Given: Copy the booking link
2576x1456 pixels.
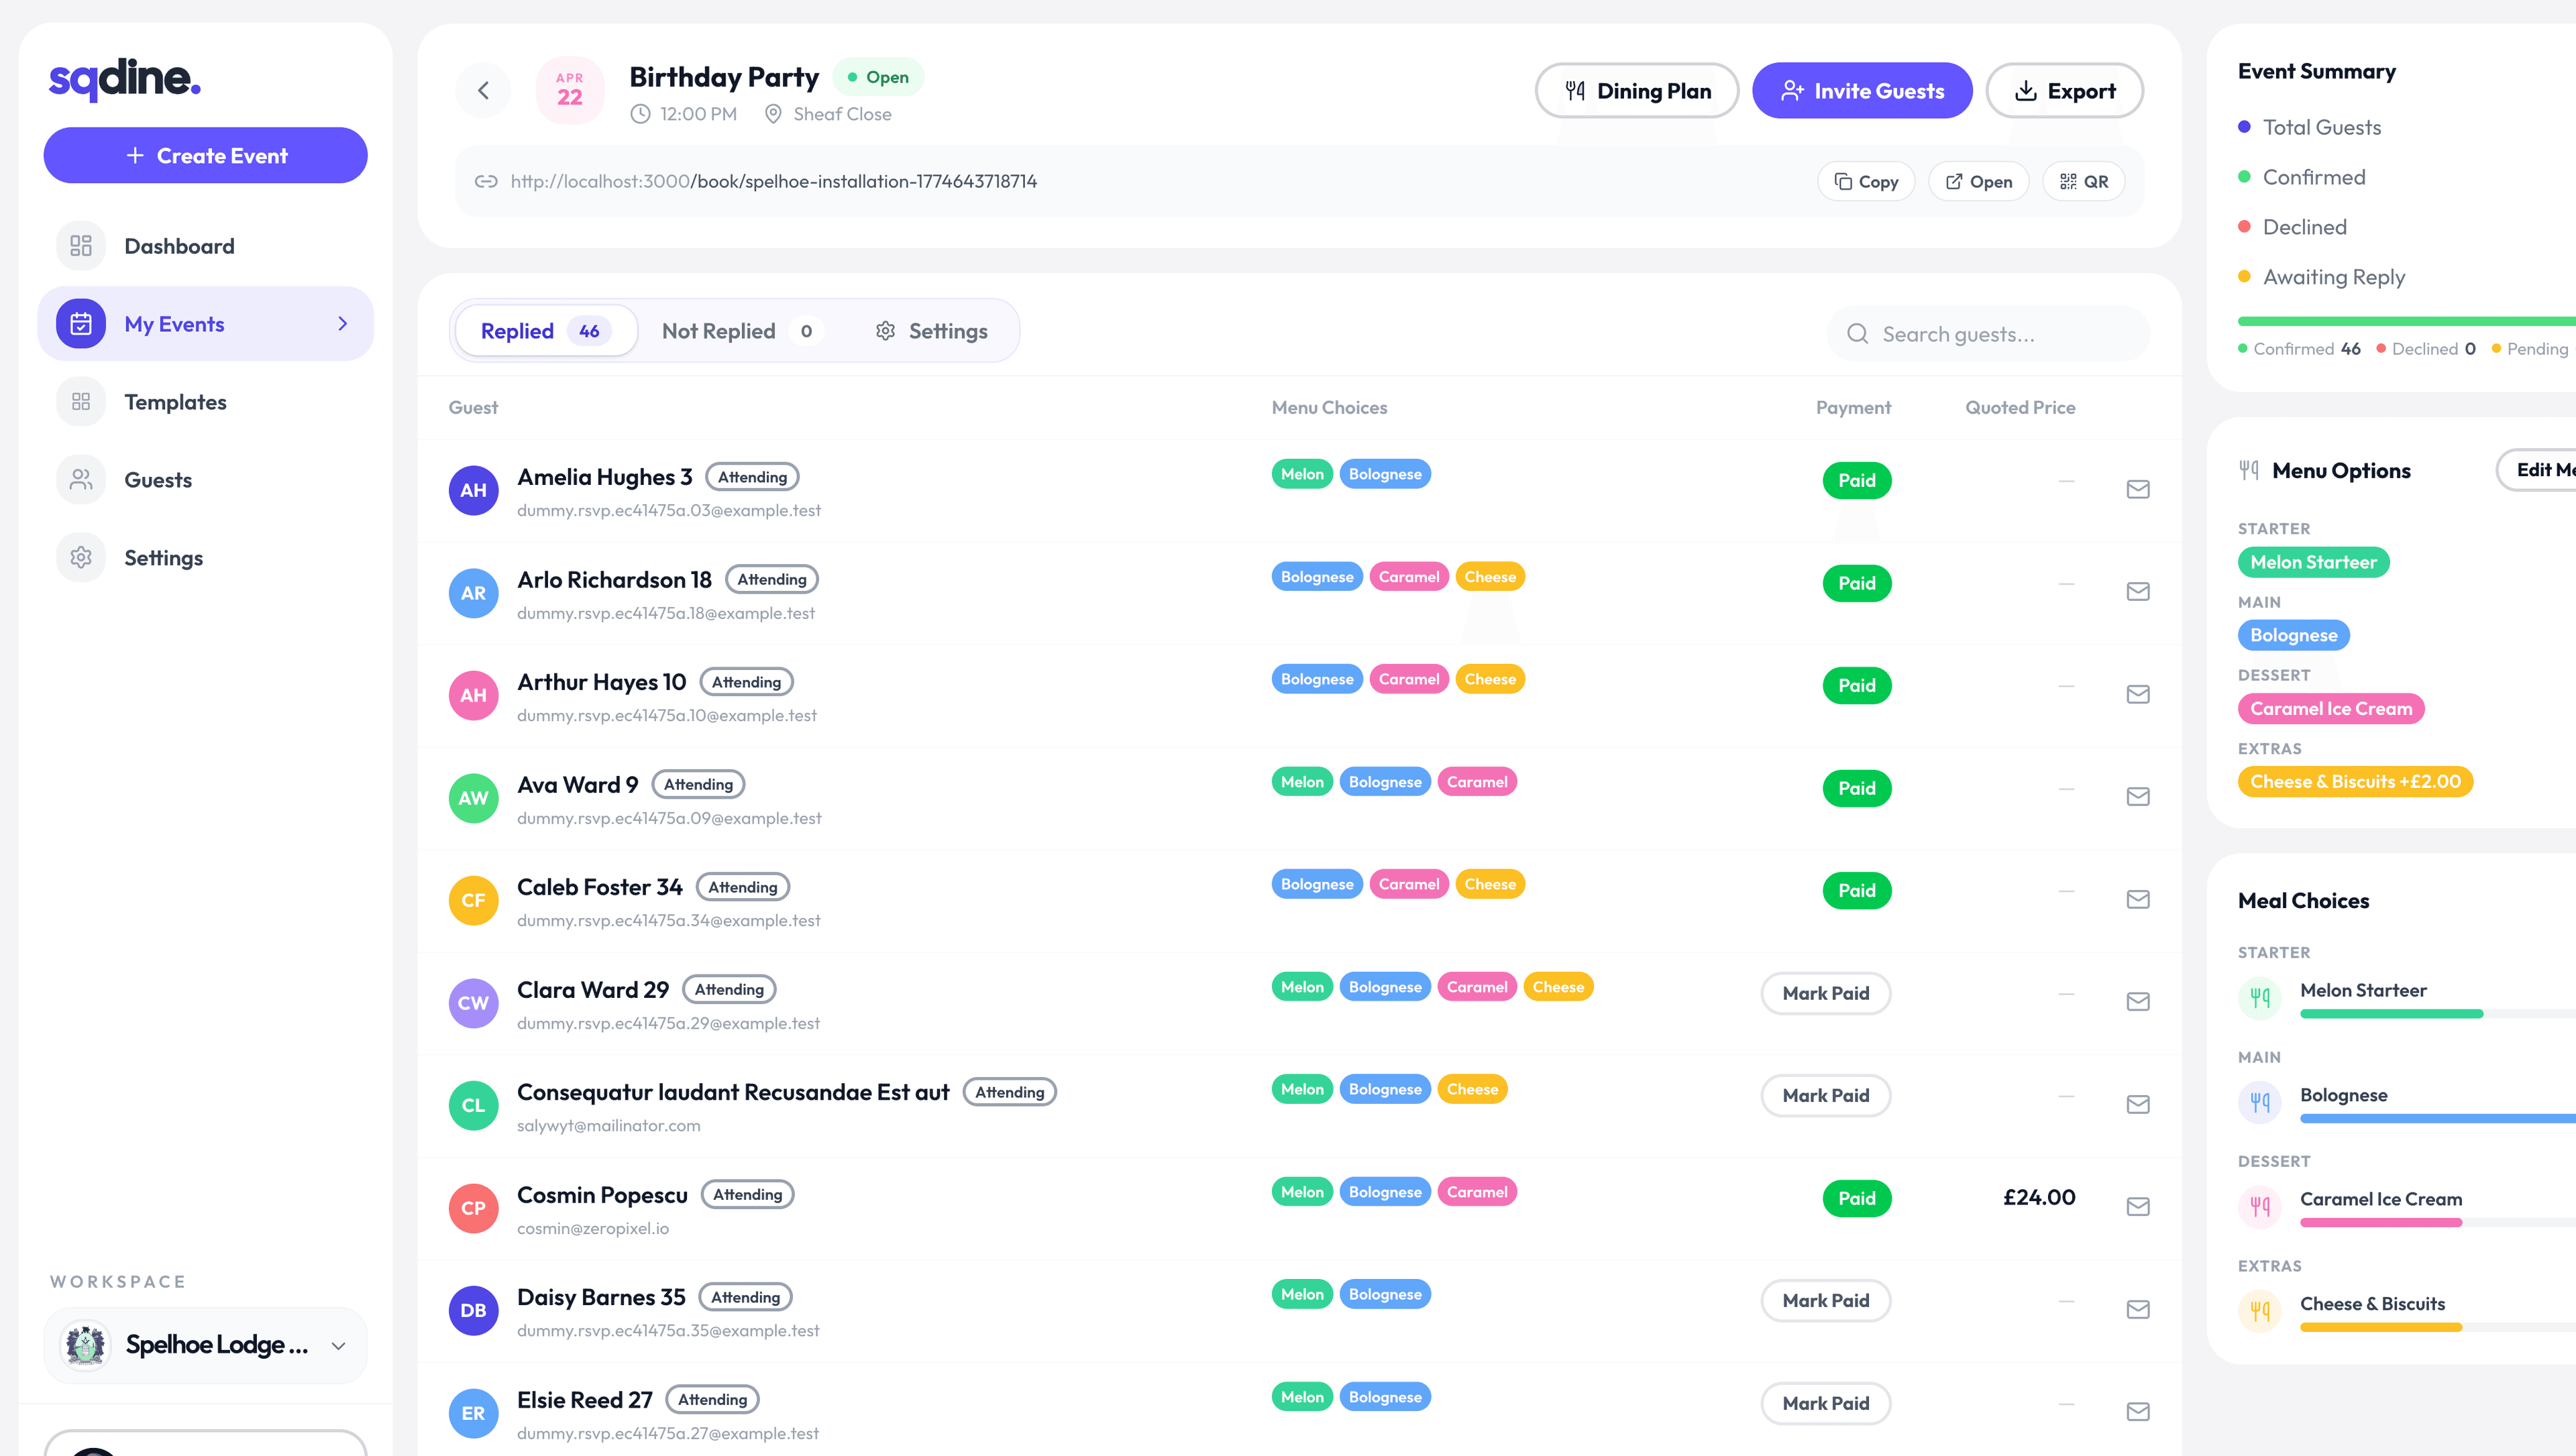Looking at the screenshot, I should pyautogui.click(x=1866, y=182).
